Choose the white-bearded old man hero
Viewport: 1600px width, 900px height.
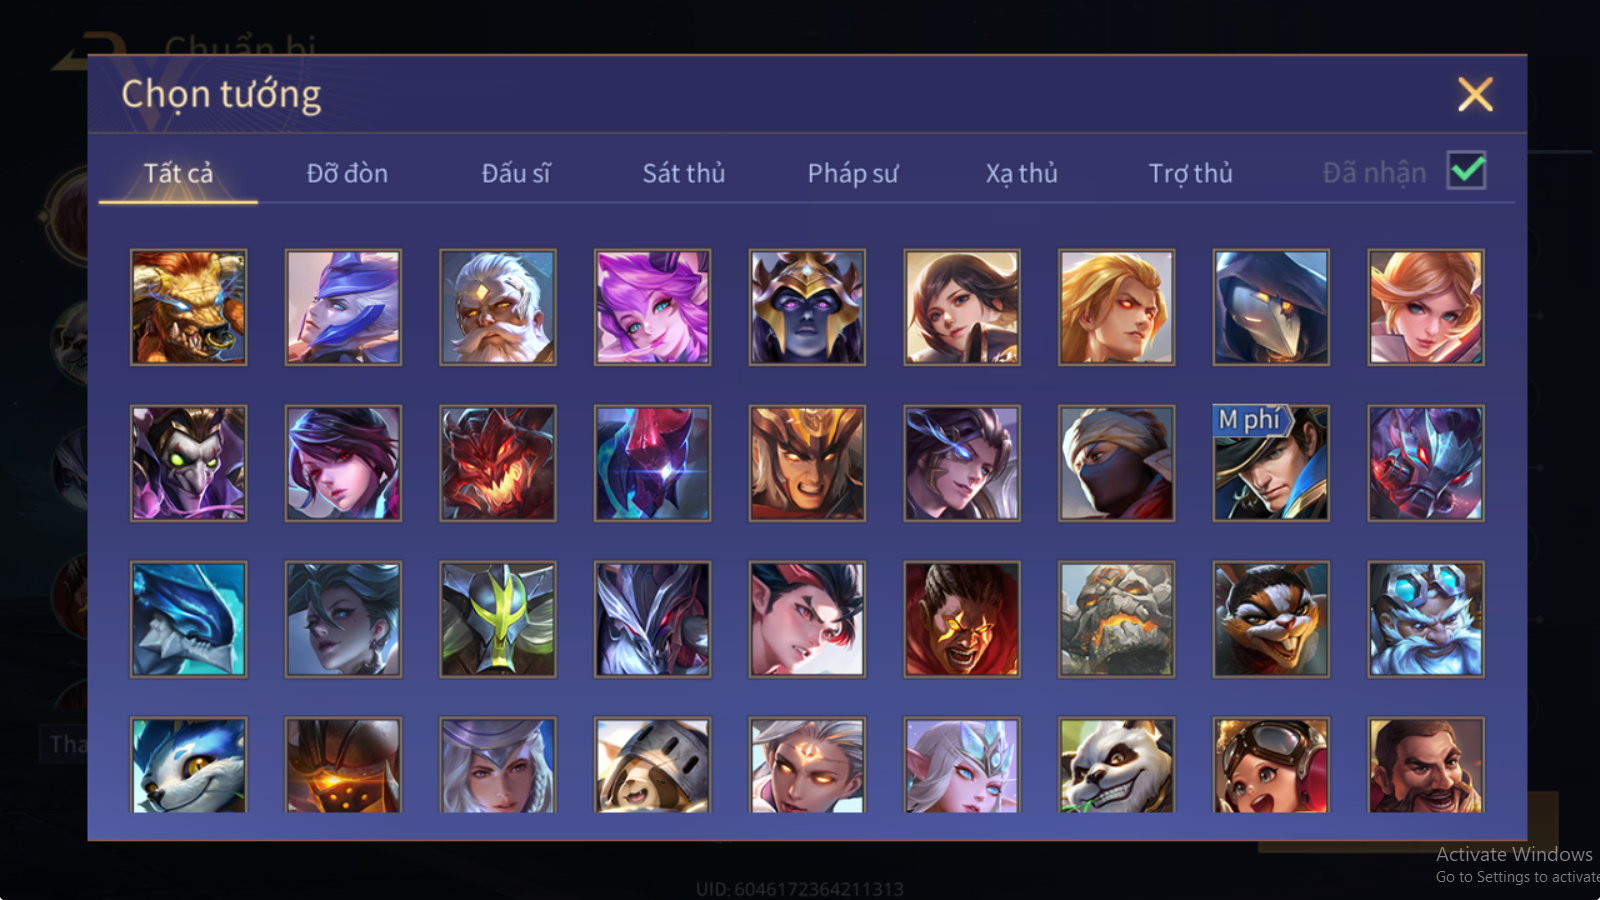pos(497,307)
